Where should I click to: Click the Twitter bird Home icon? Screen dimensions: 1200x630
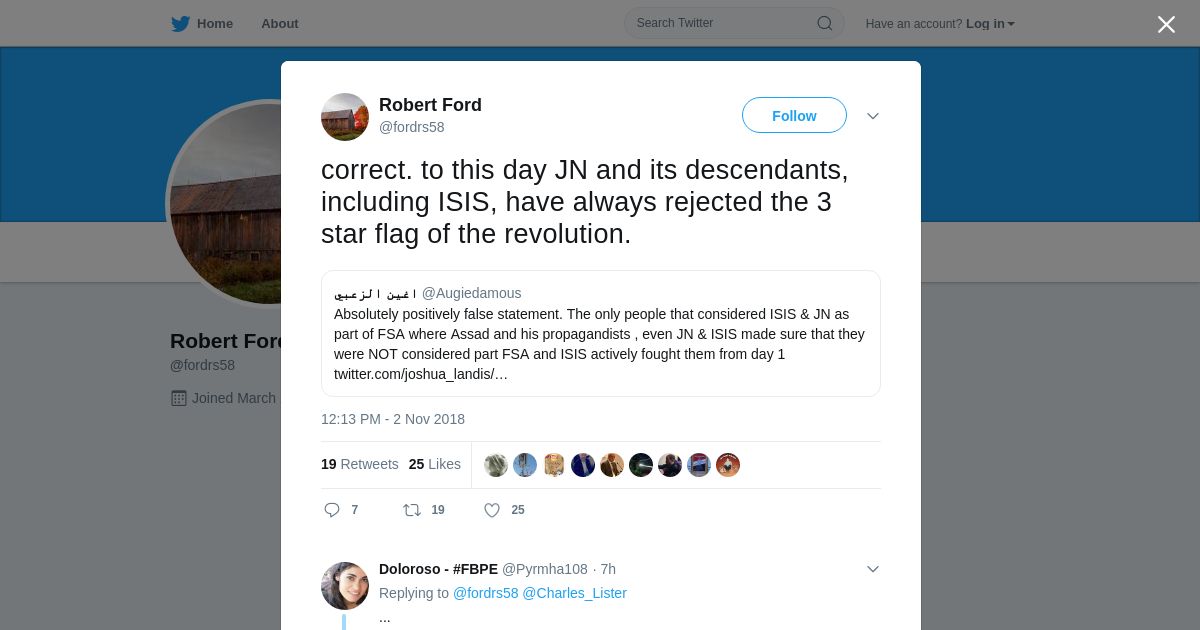(180, 24)
